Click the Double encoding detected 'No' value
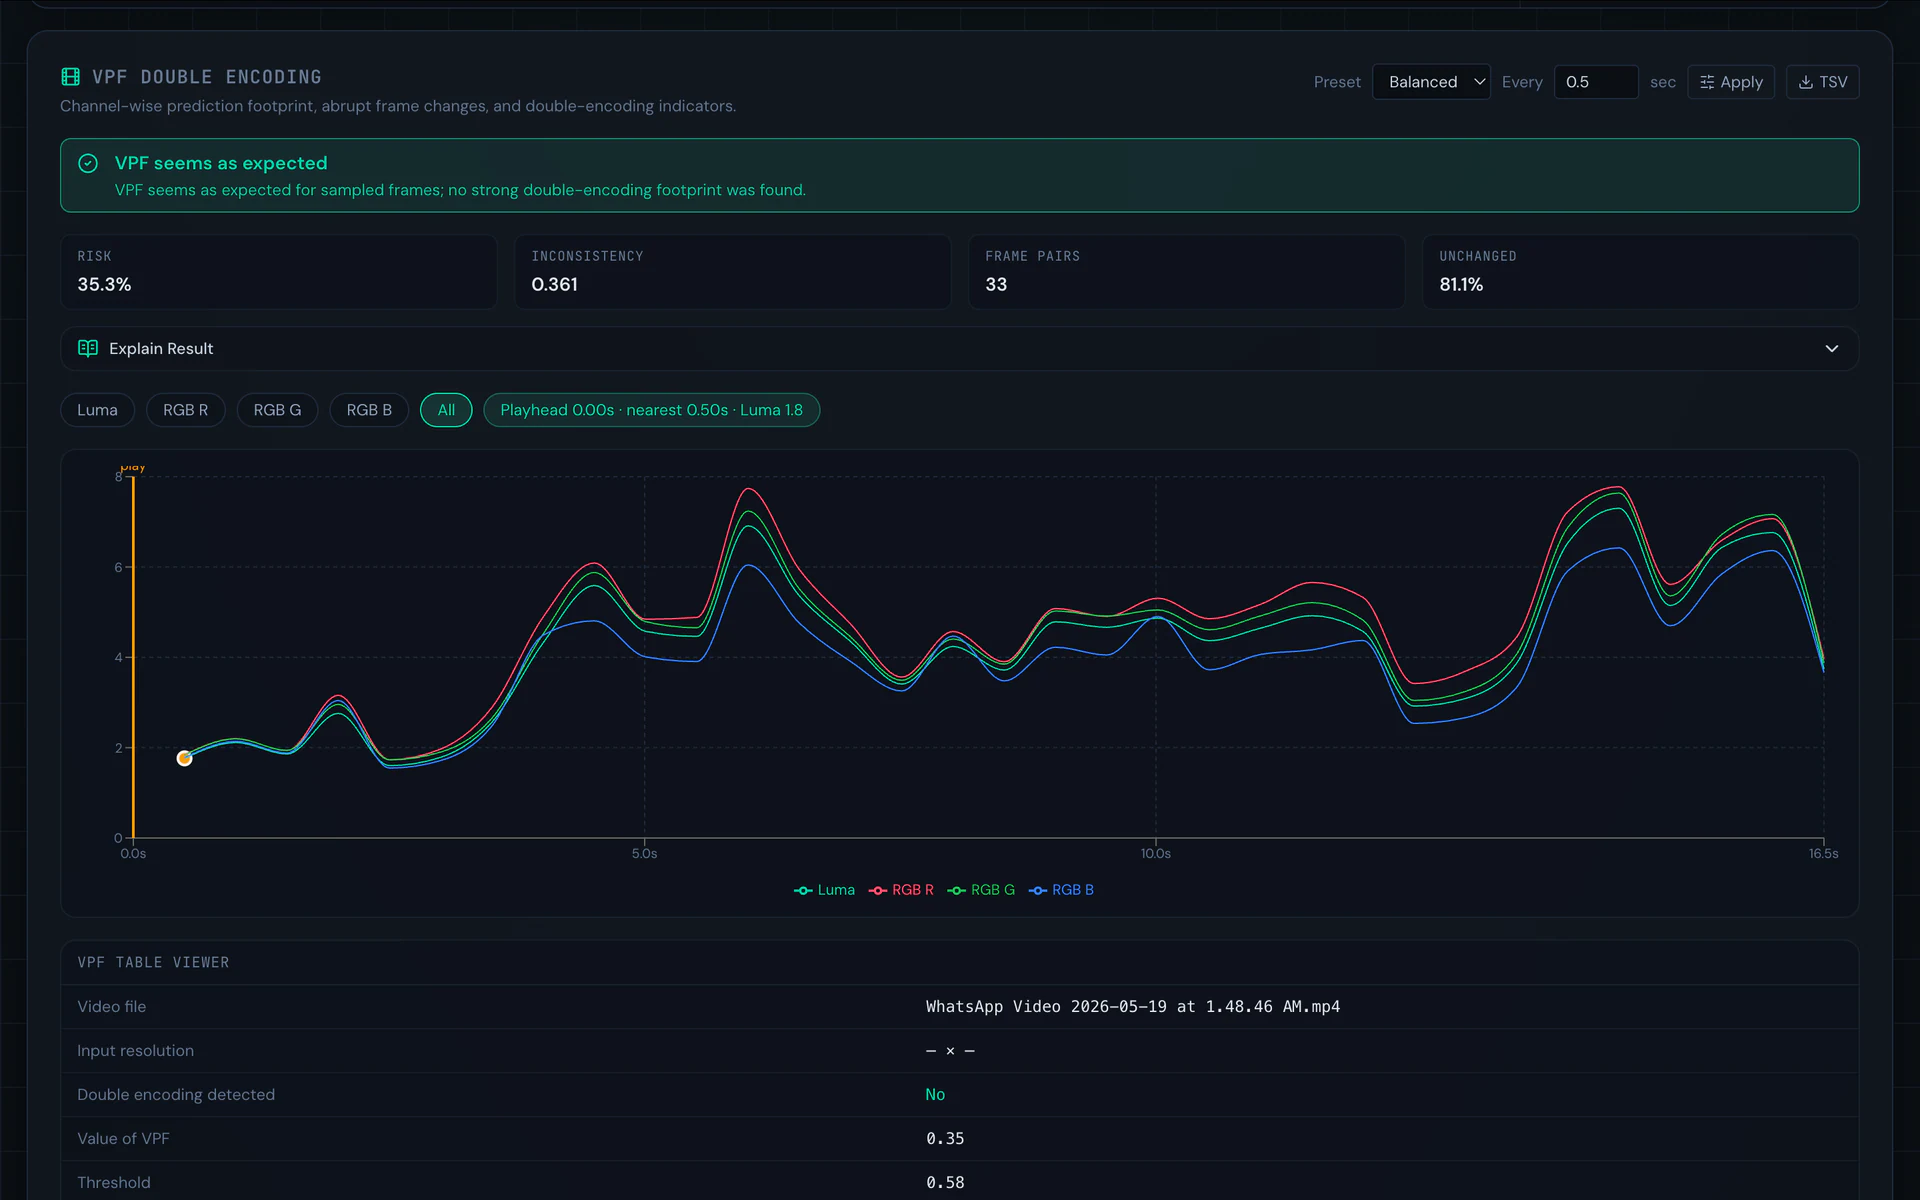 [935, 1094]
